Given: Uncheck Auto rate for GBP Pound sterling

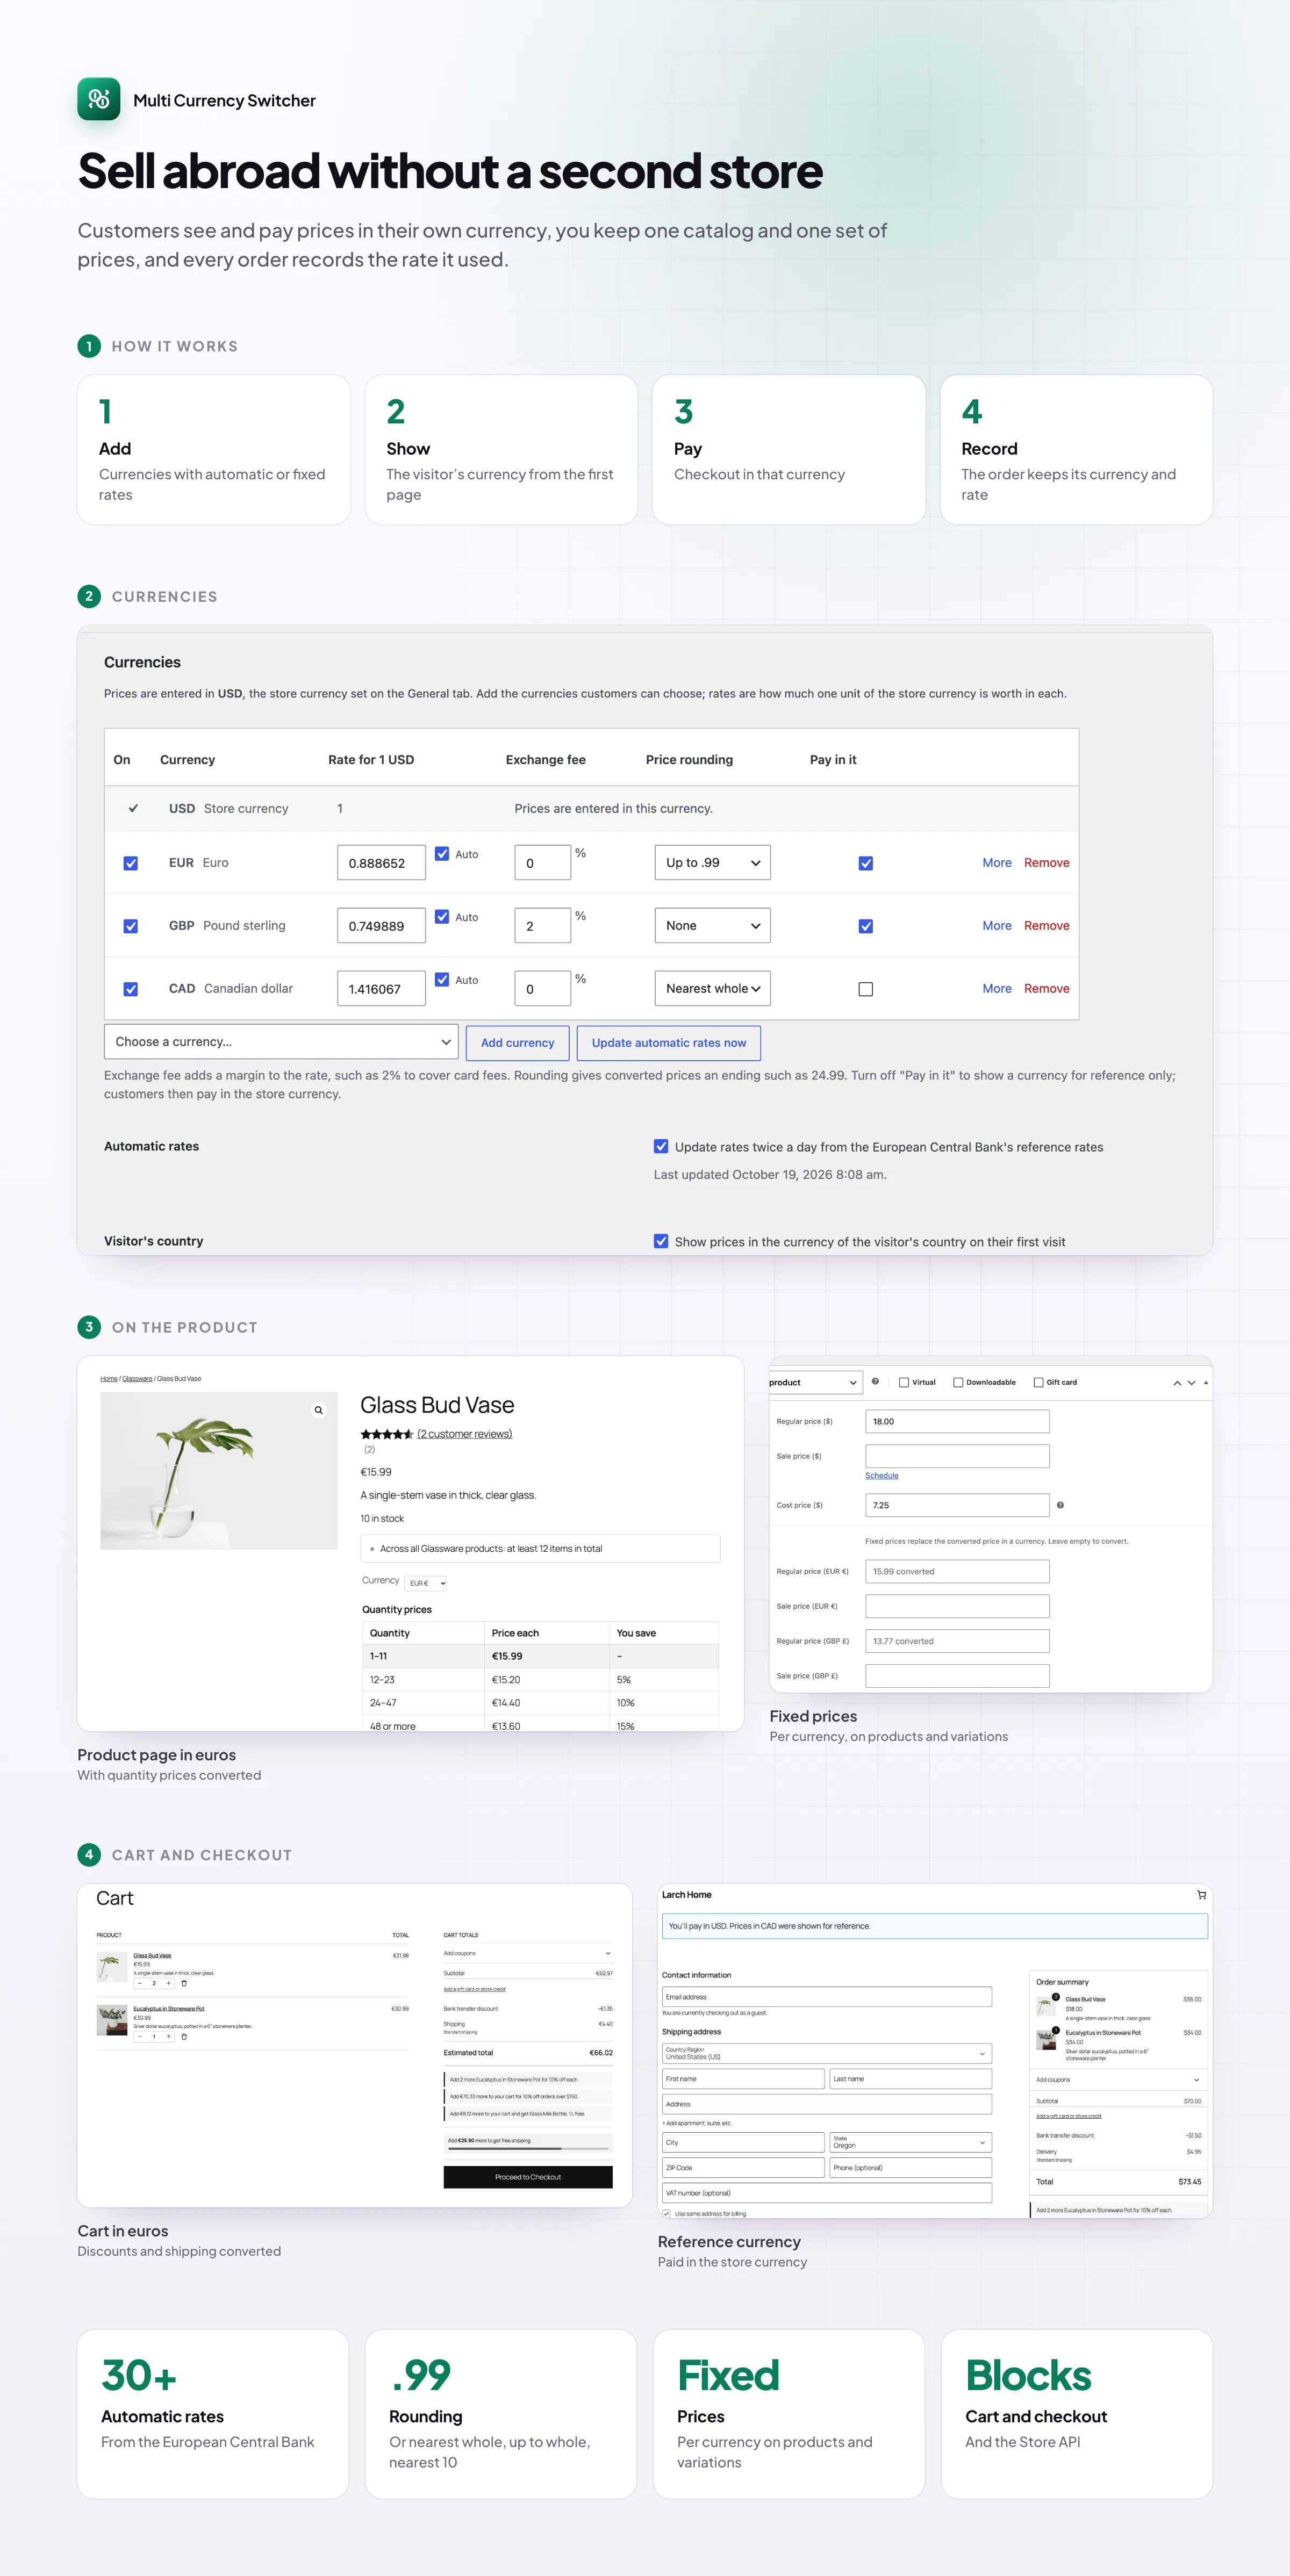Looking at the screenshot, I should point(442,916).
